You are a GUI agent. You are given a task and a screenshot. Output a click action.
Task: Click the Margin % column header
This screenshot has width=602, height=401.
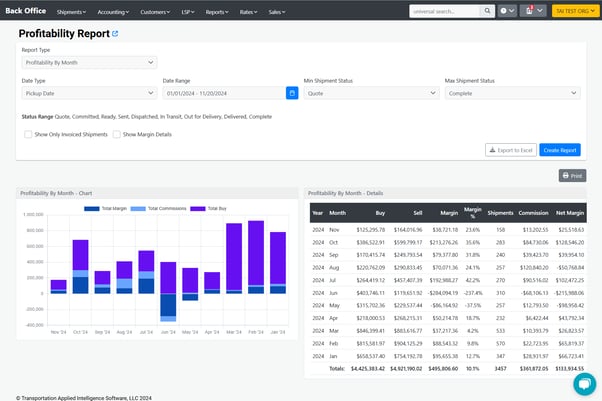[x=473, y=213]
